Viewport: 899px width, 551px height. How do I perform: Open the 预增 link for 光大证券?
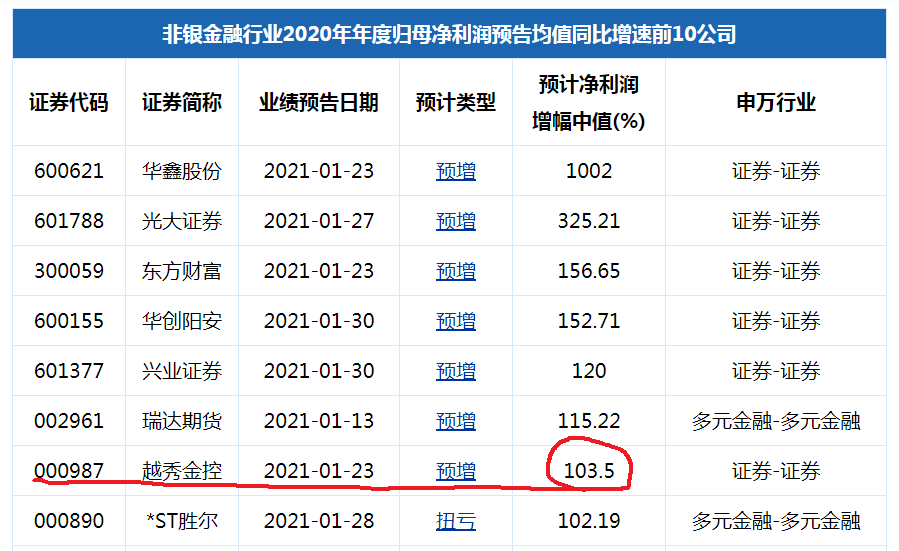point(456,221)
